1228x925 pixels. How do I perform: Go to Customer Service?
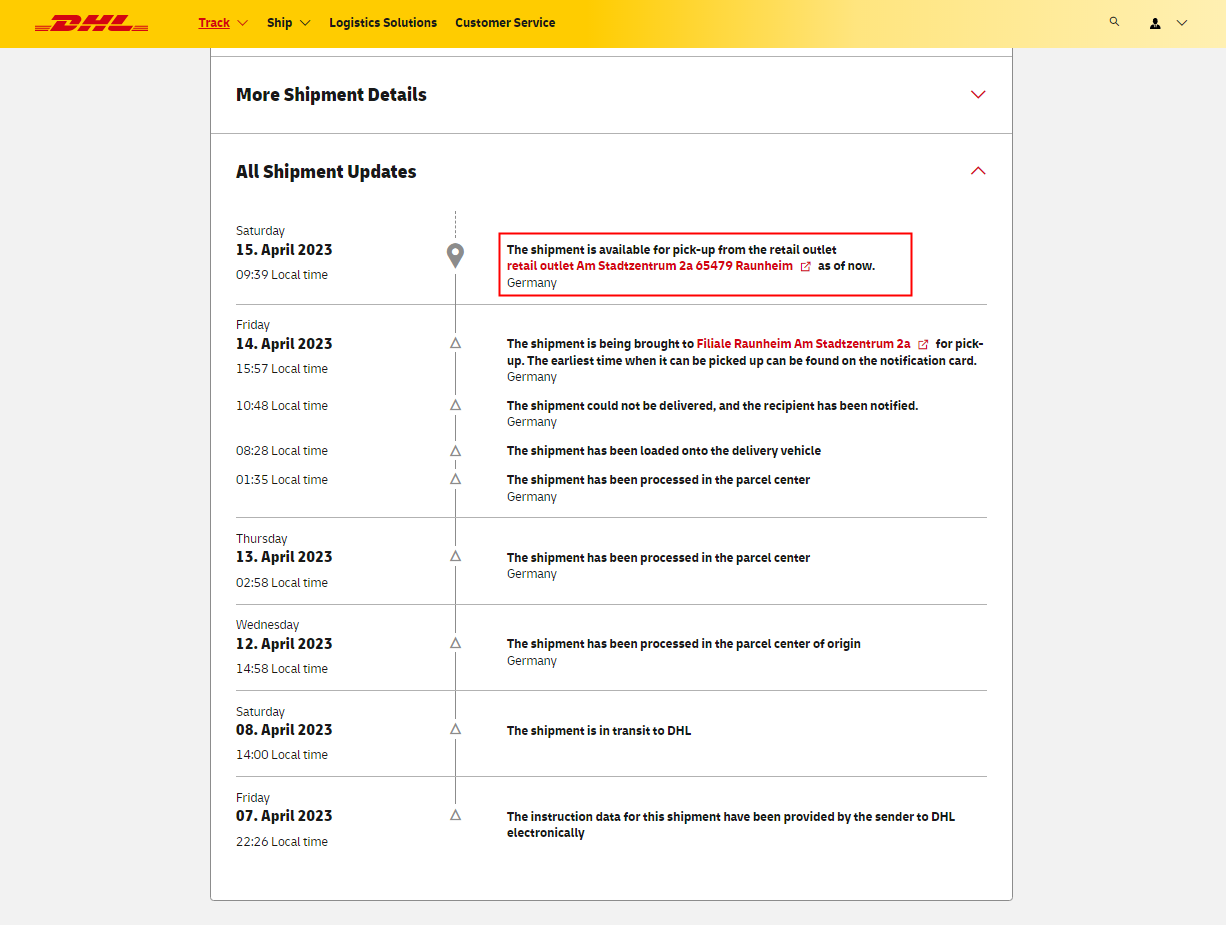[505, 23]
